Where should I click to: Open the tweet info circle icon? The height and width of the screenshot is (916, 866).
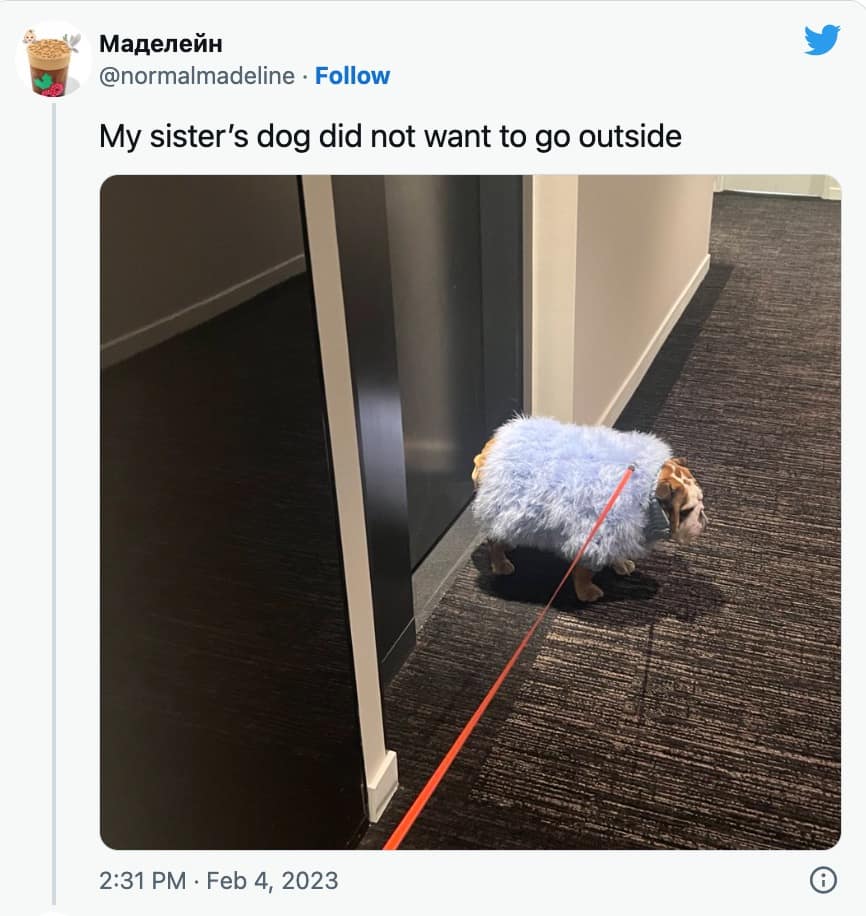(x=823, y=880)
